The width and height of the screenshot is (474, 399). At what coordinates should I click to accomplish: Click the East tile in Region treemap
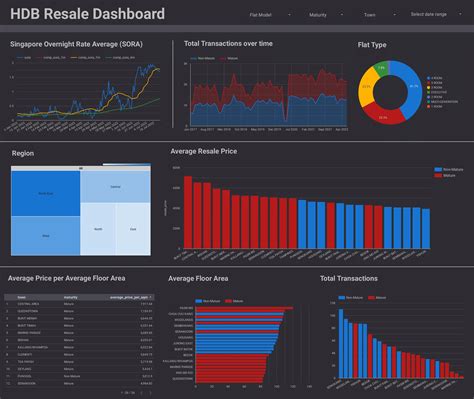coord(133,229)
